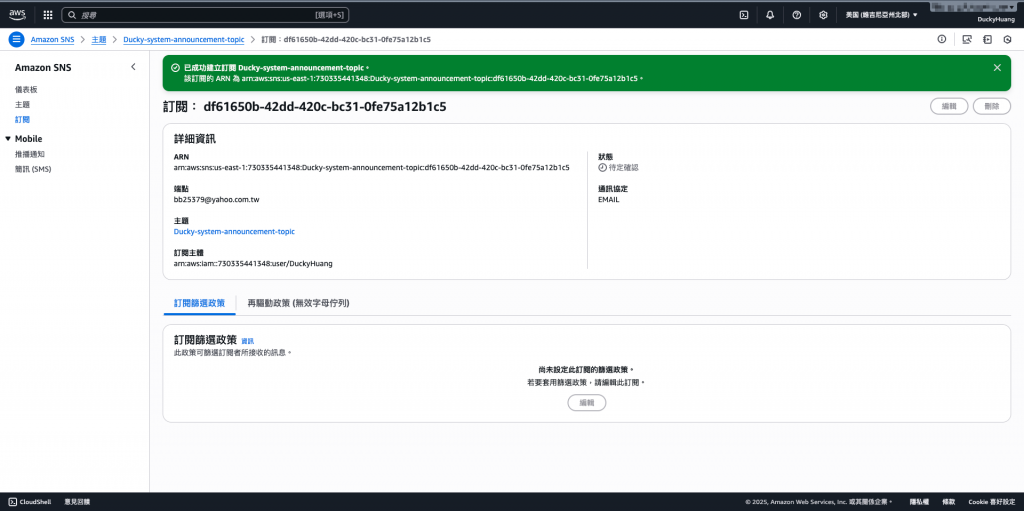Open 簡訊 (SMS) in the sidebar
Viewport: 1024px width, 511px height.
tap(33, 169)
